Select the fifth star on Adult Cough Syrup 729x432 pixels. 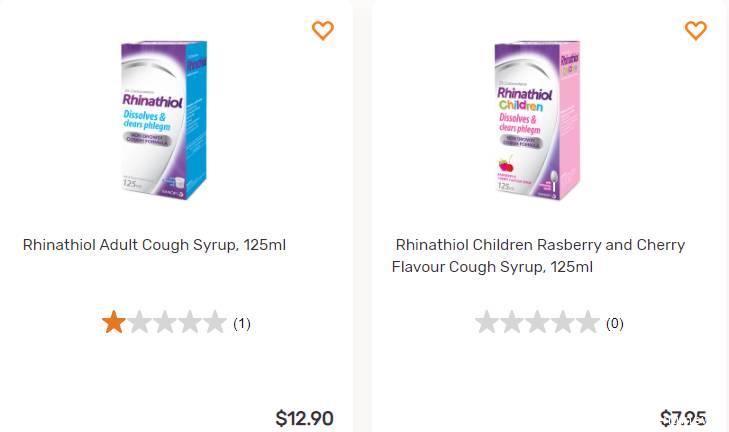click(214, 322)
